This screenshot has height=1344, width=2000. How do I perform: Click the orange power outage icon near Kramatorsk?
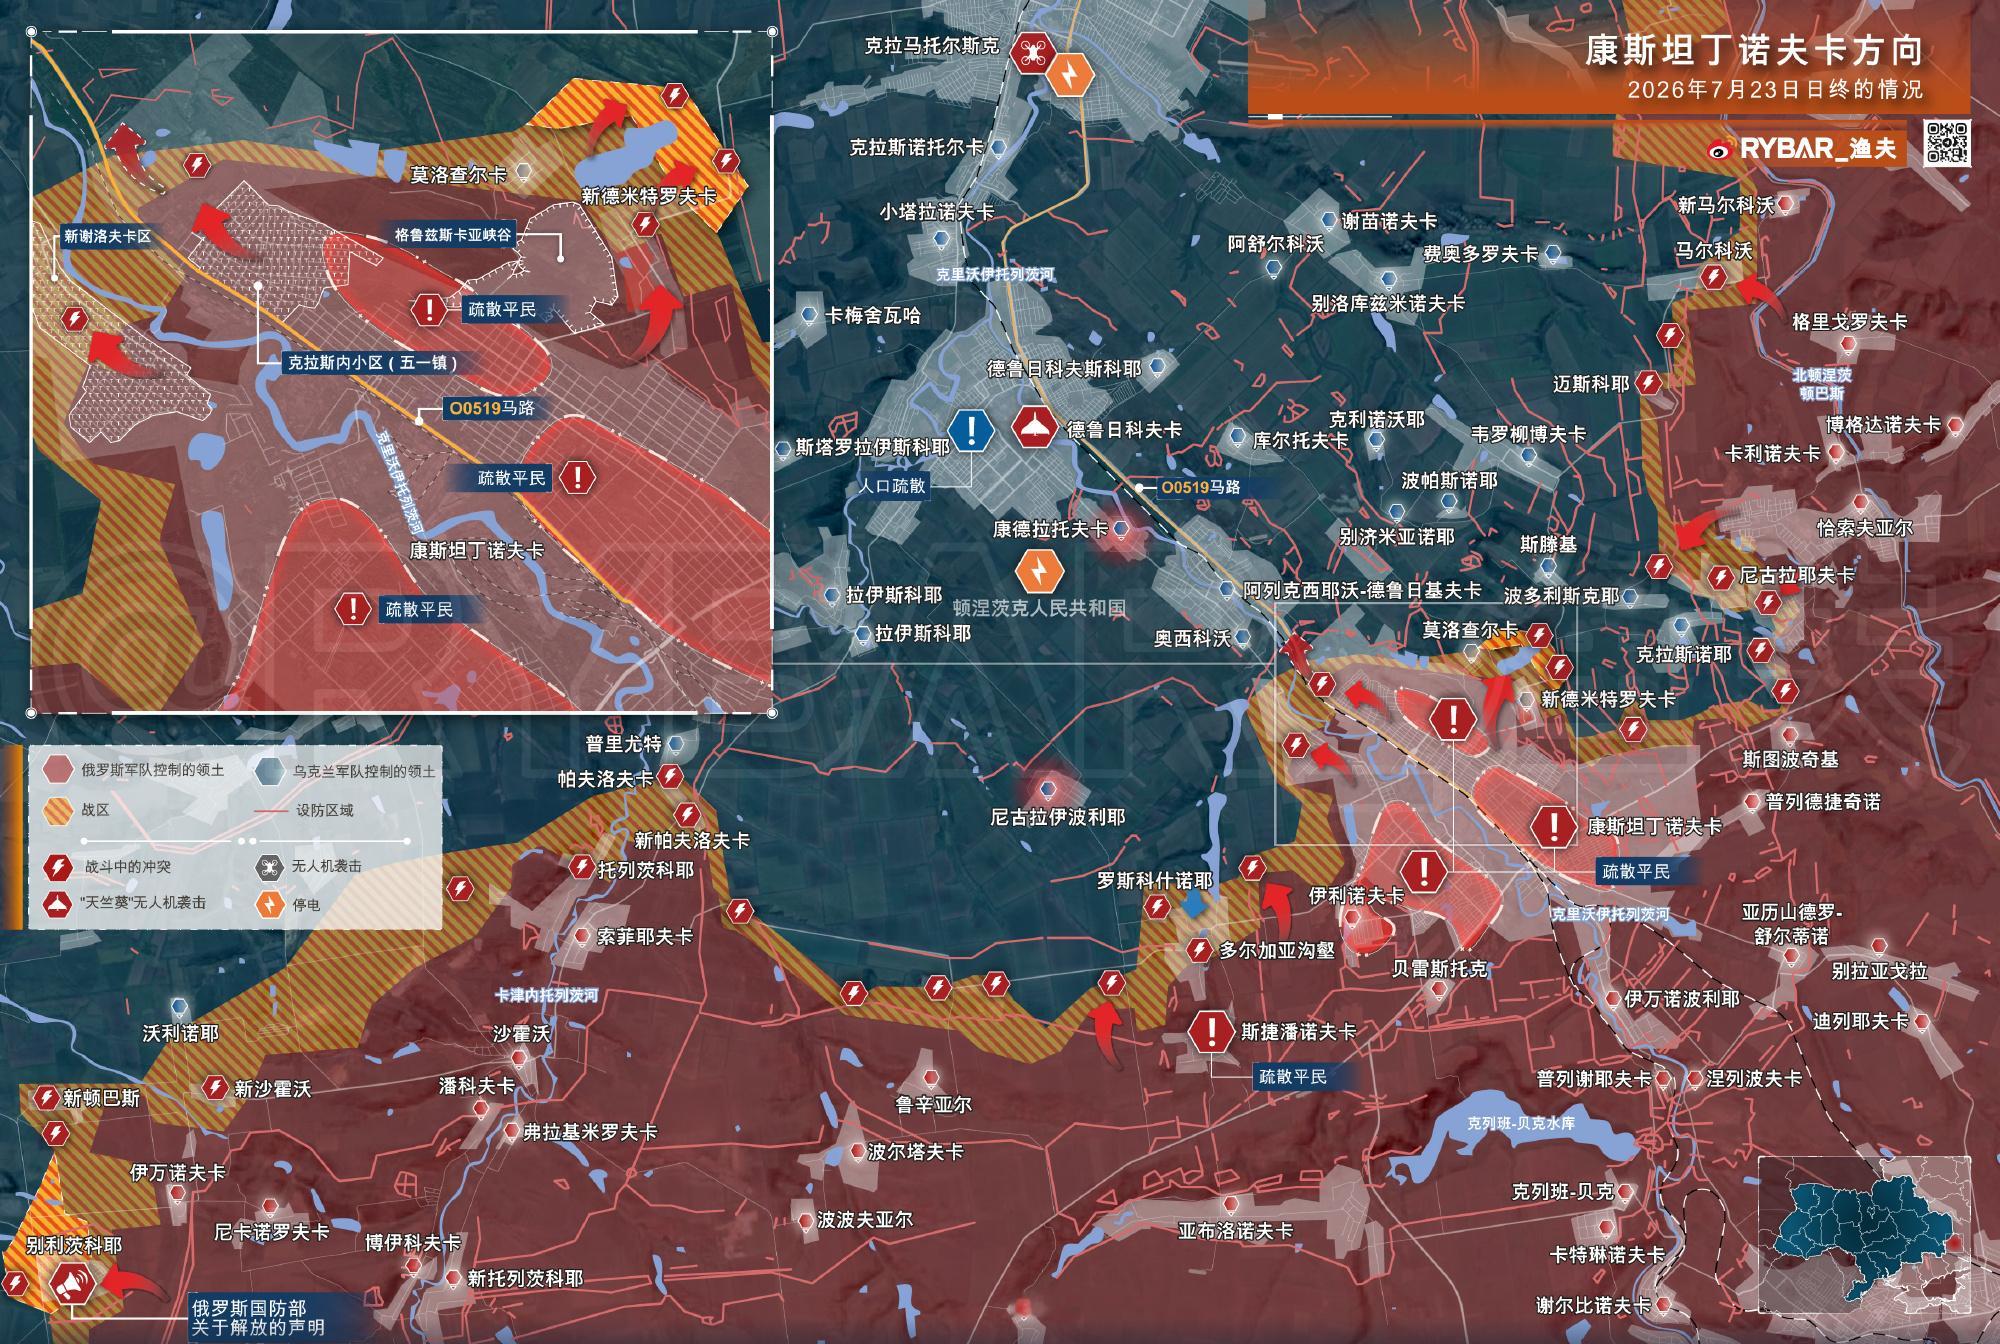(1069, 74)
